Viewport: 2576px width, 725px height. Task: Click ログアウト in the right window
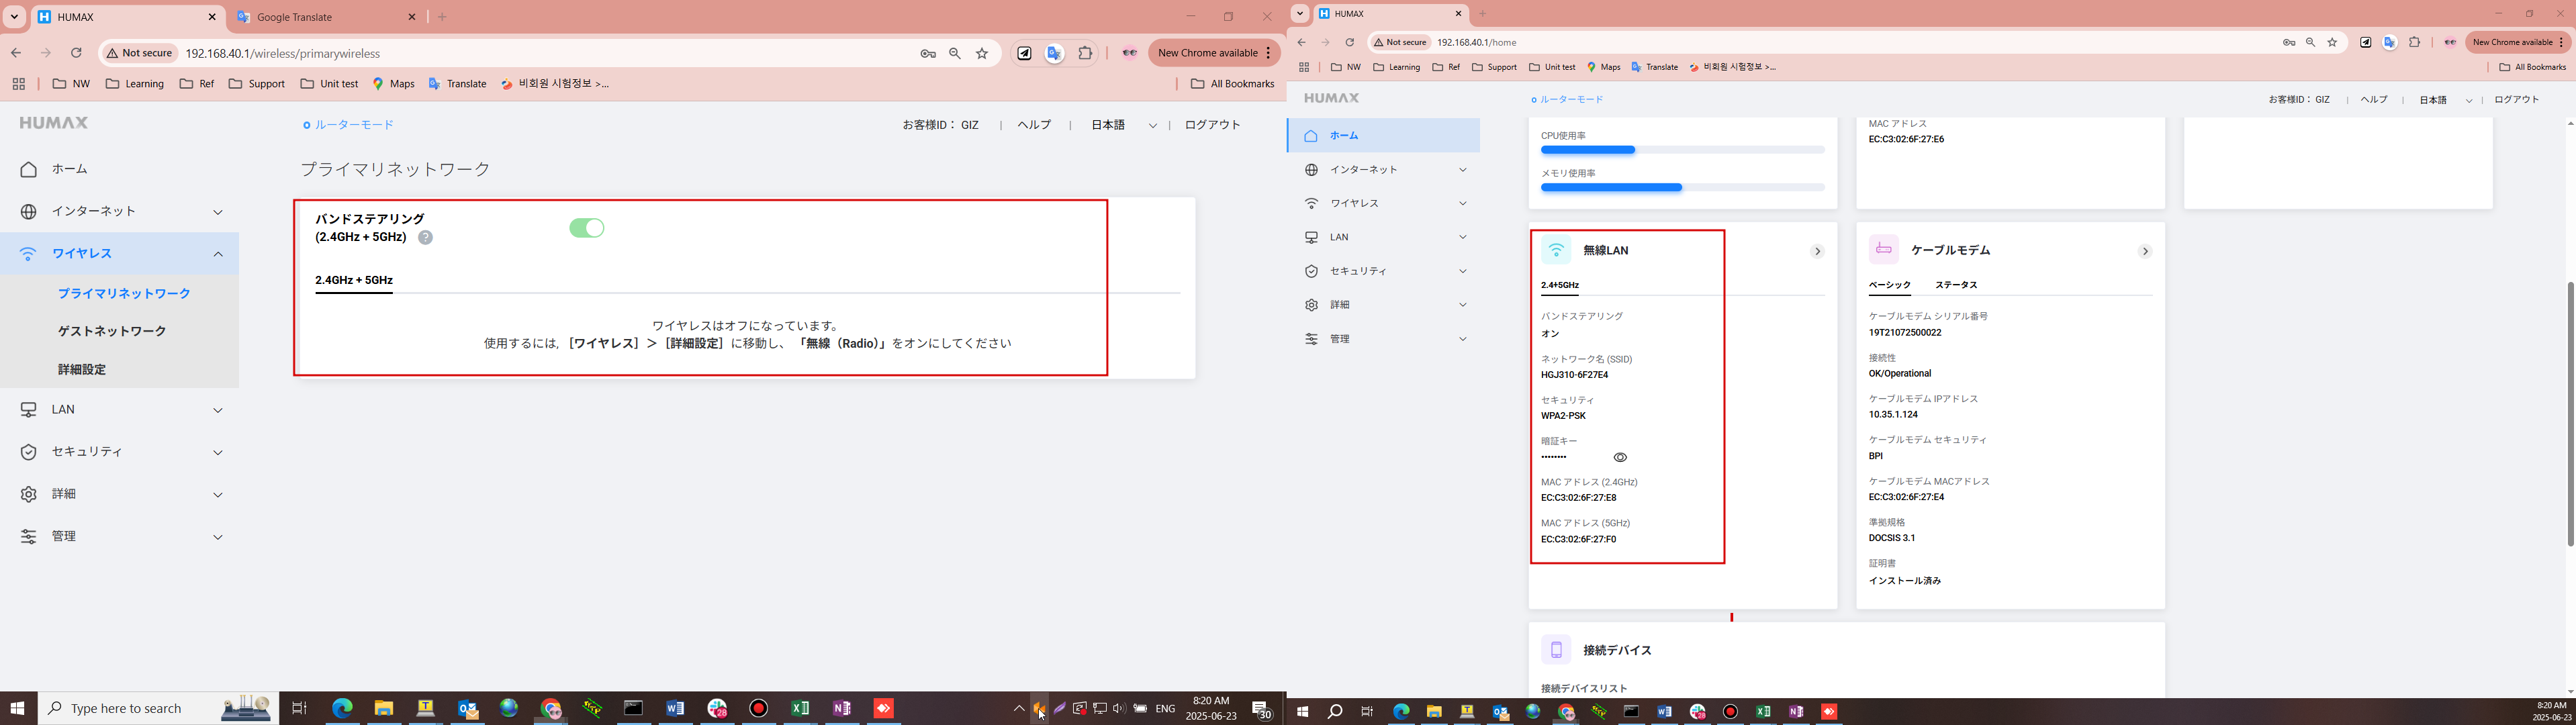click(x=2516, y=100)
